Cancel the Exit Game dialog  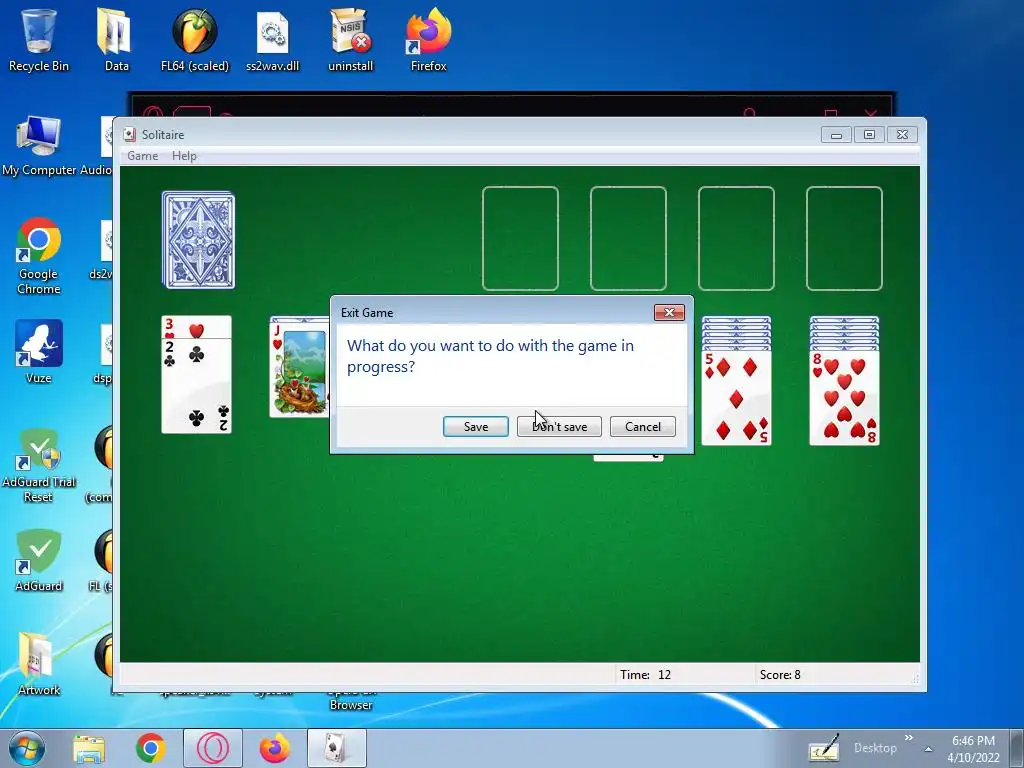coord(643,426)
